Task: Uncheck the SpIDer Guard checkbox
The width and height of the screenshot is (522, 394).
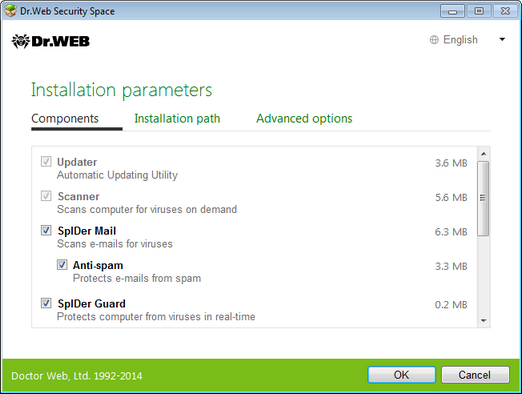Action: click(x=46, y=303)
